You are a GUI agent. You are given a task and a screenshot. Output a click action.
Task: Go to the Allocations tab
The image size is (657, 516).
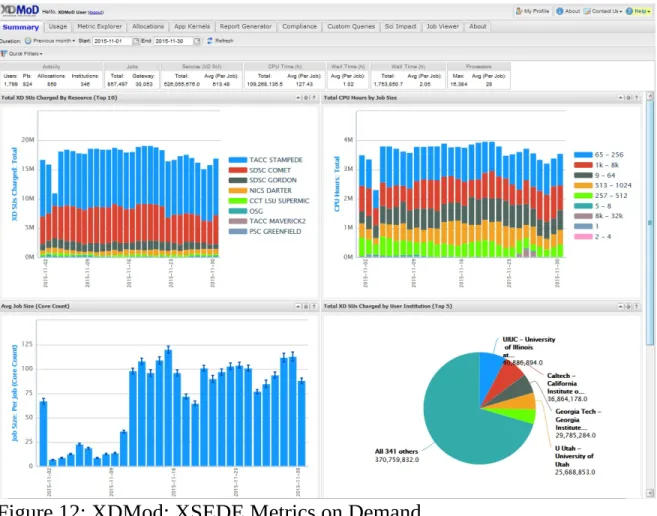(x=148, y=26)
